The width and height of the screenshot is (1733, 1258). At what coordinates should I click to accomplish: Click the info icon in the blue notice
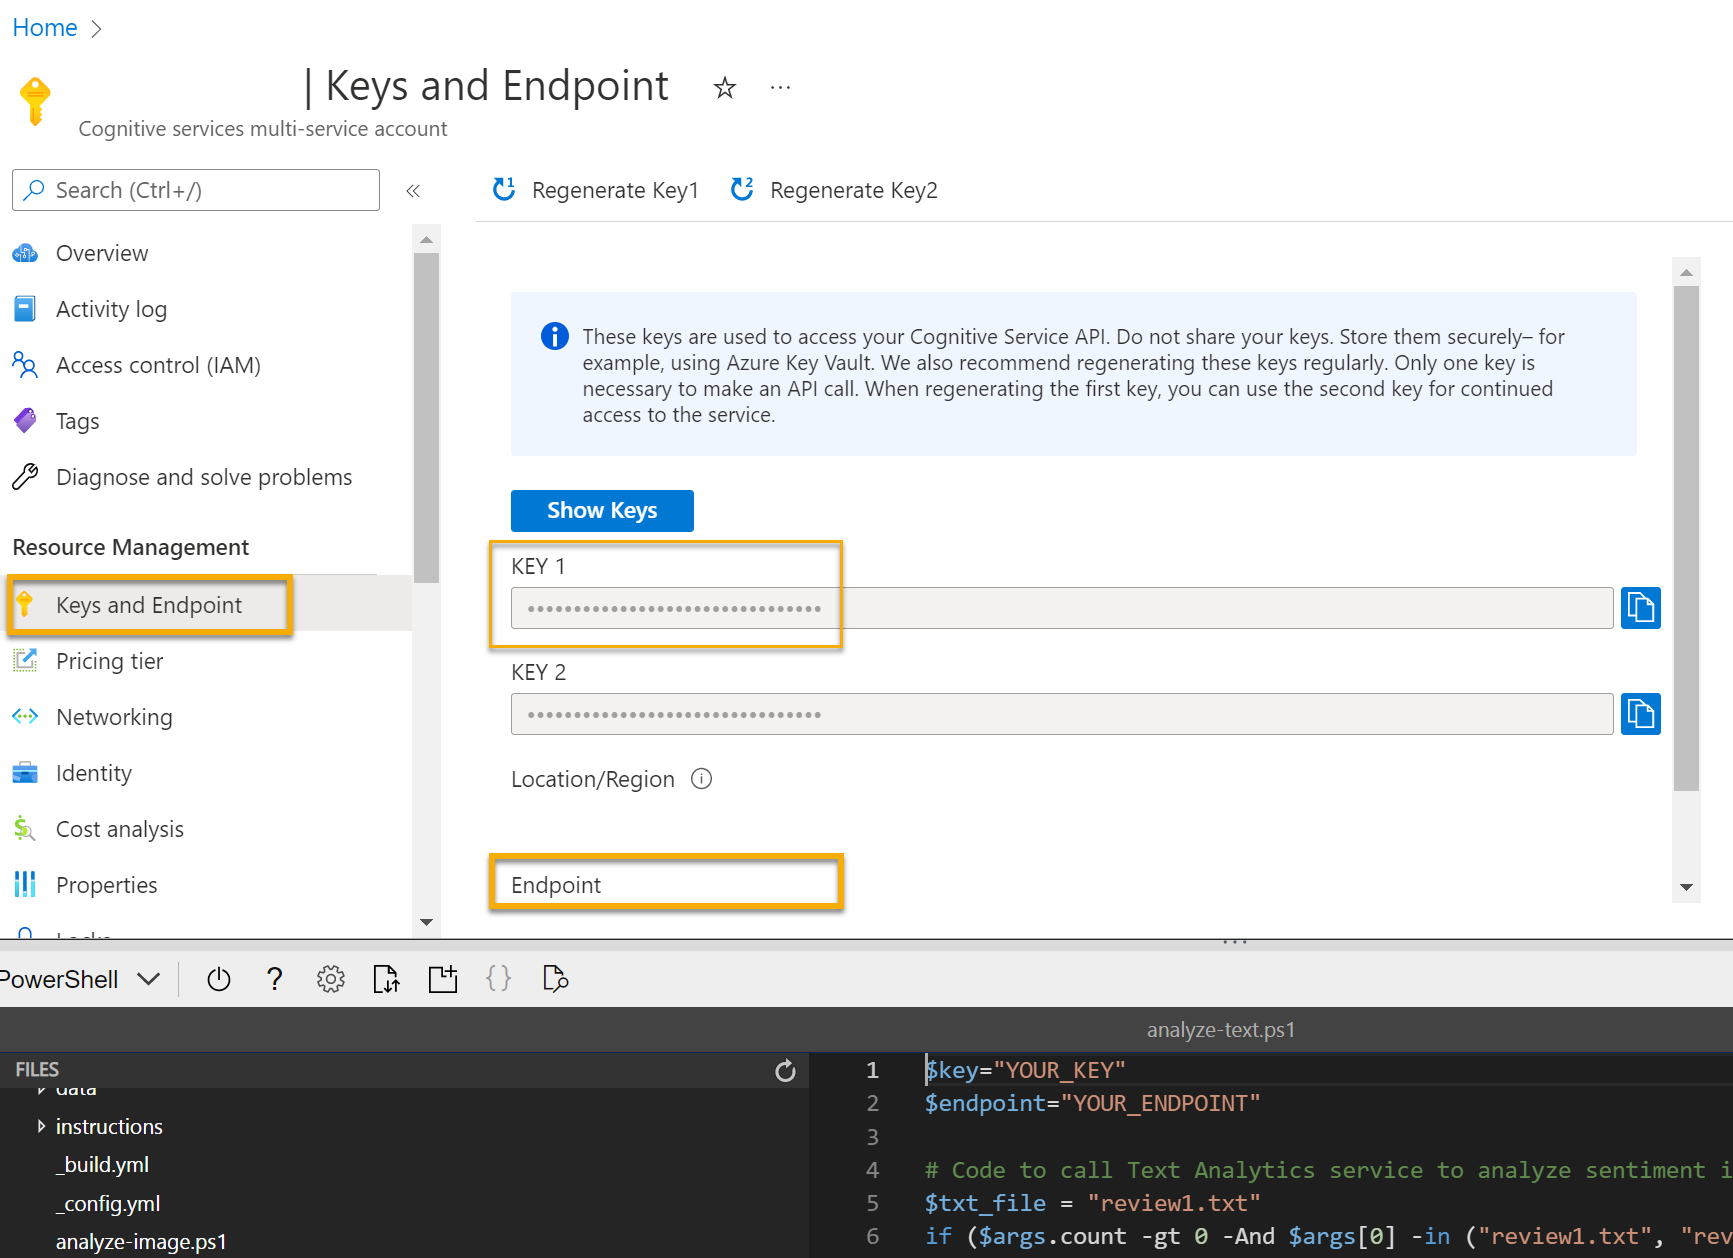[x=555, y=336]
